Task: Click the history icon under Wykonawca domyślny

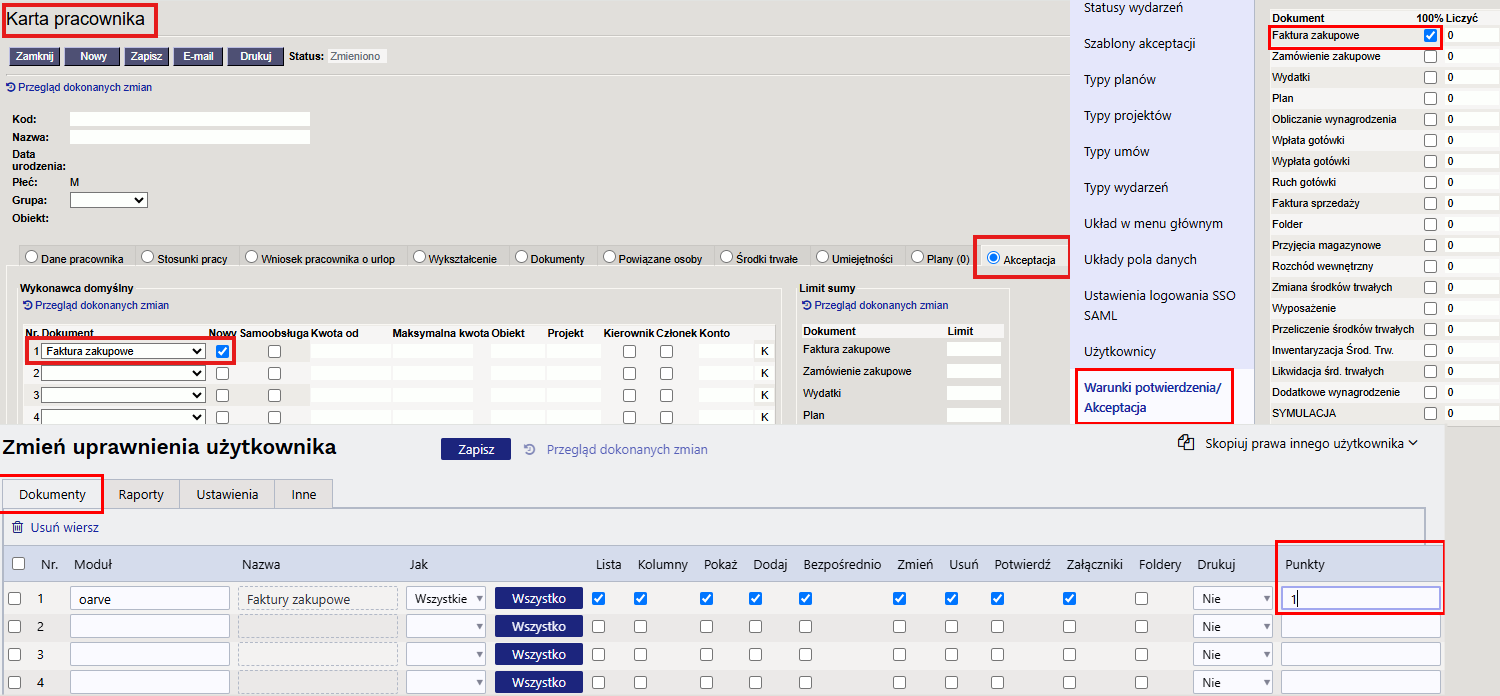Action: point(27,305)
